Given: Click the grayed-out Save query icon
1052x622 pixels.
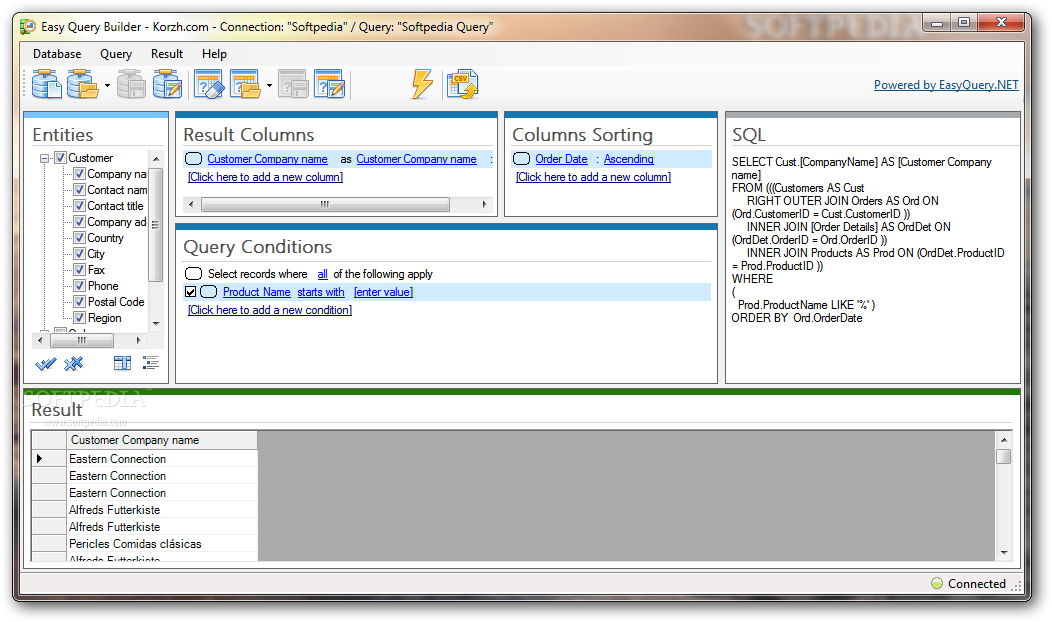Looking at the screenshot, I should [293, 85].
